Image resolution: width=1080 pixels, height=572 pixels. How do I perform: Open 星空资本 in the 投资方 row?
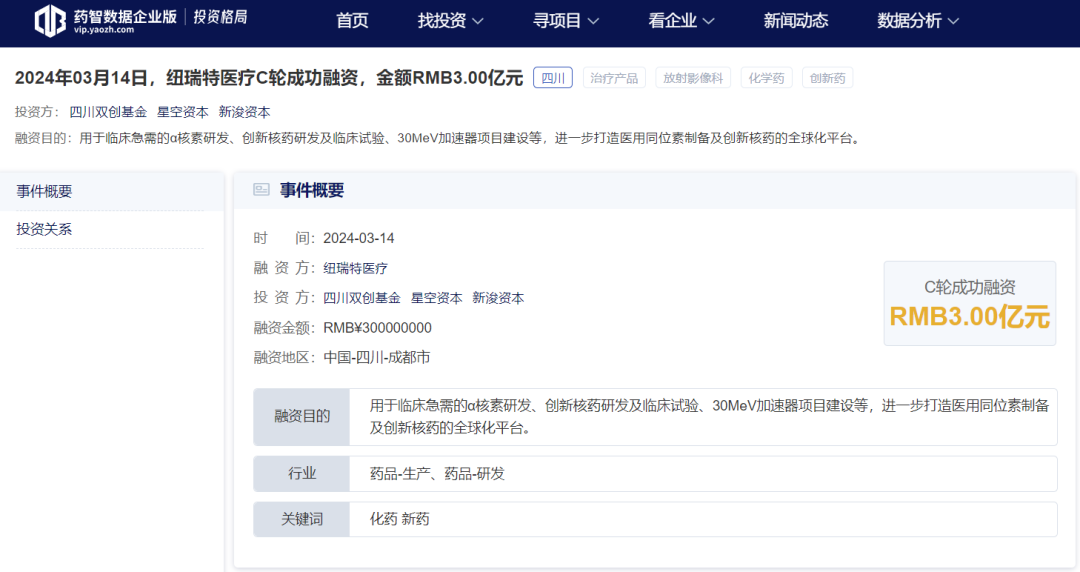[437, 298]
